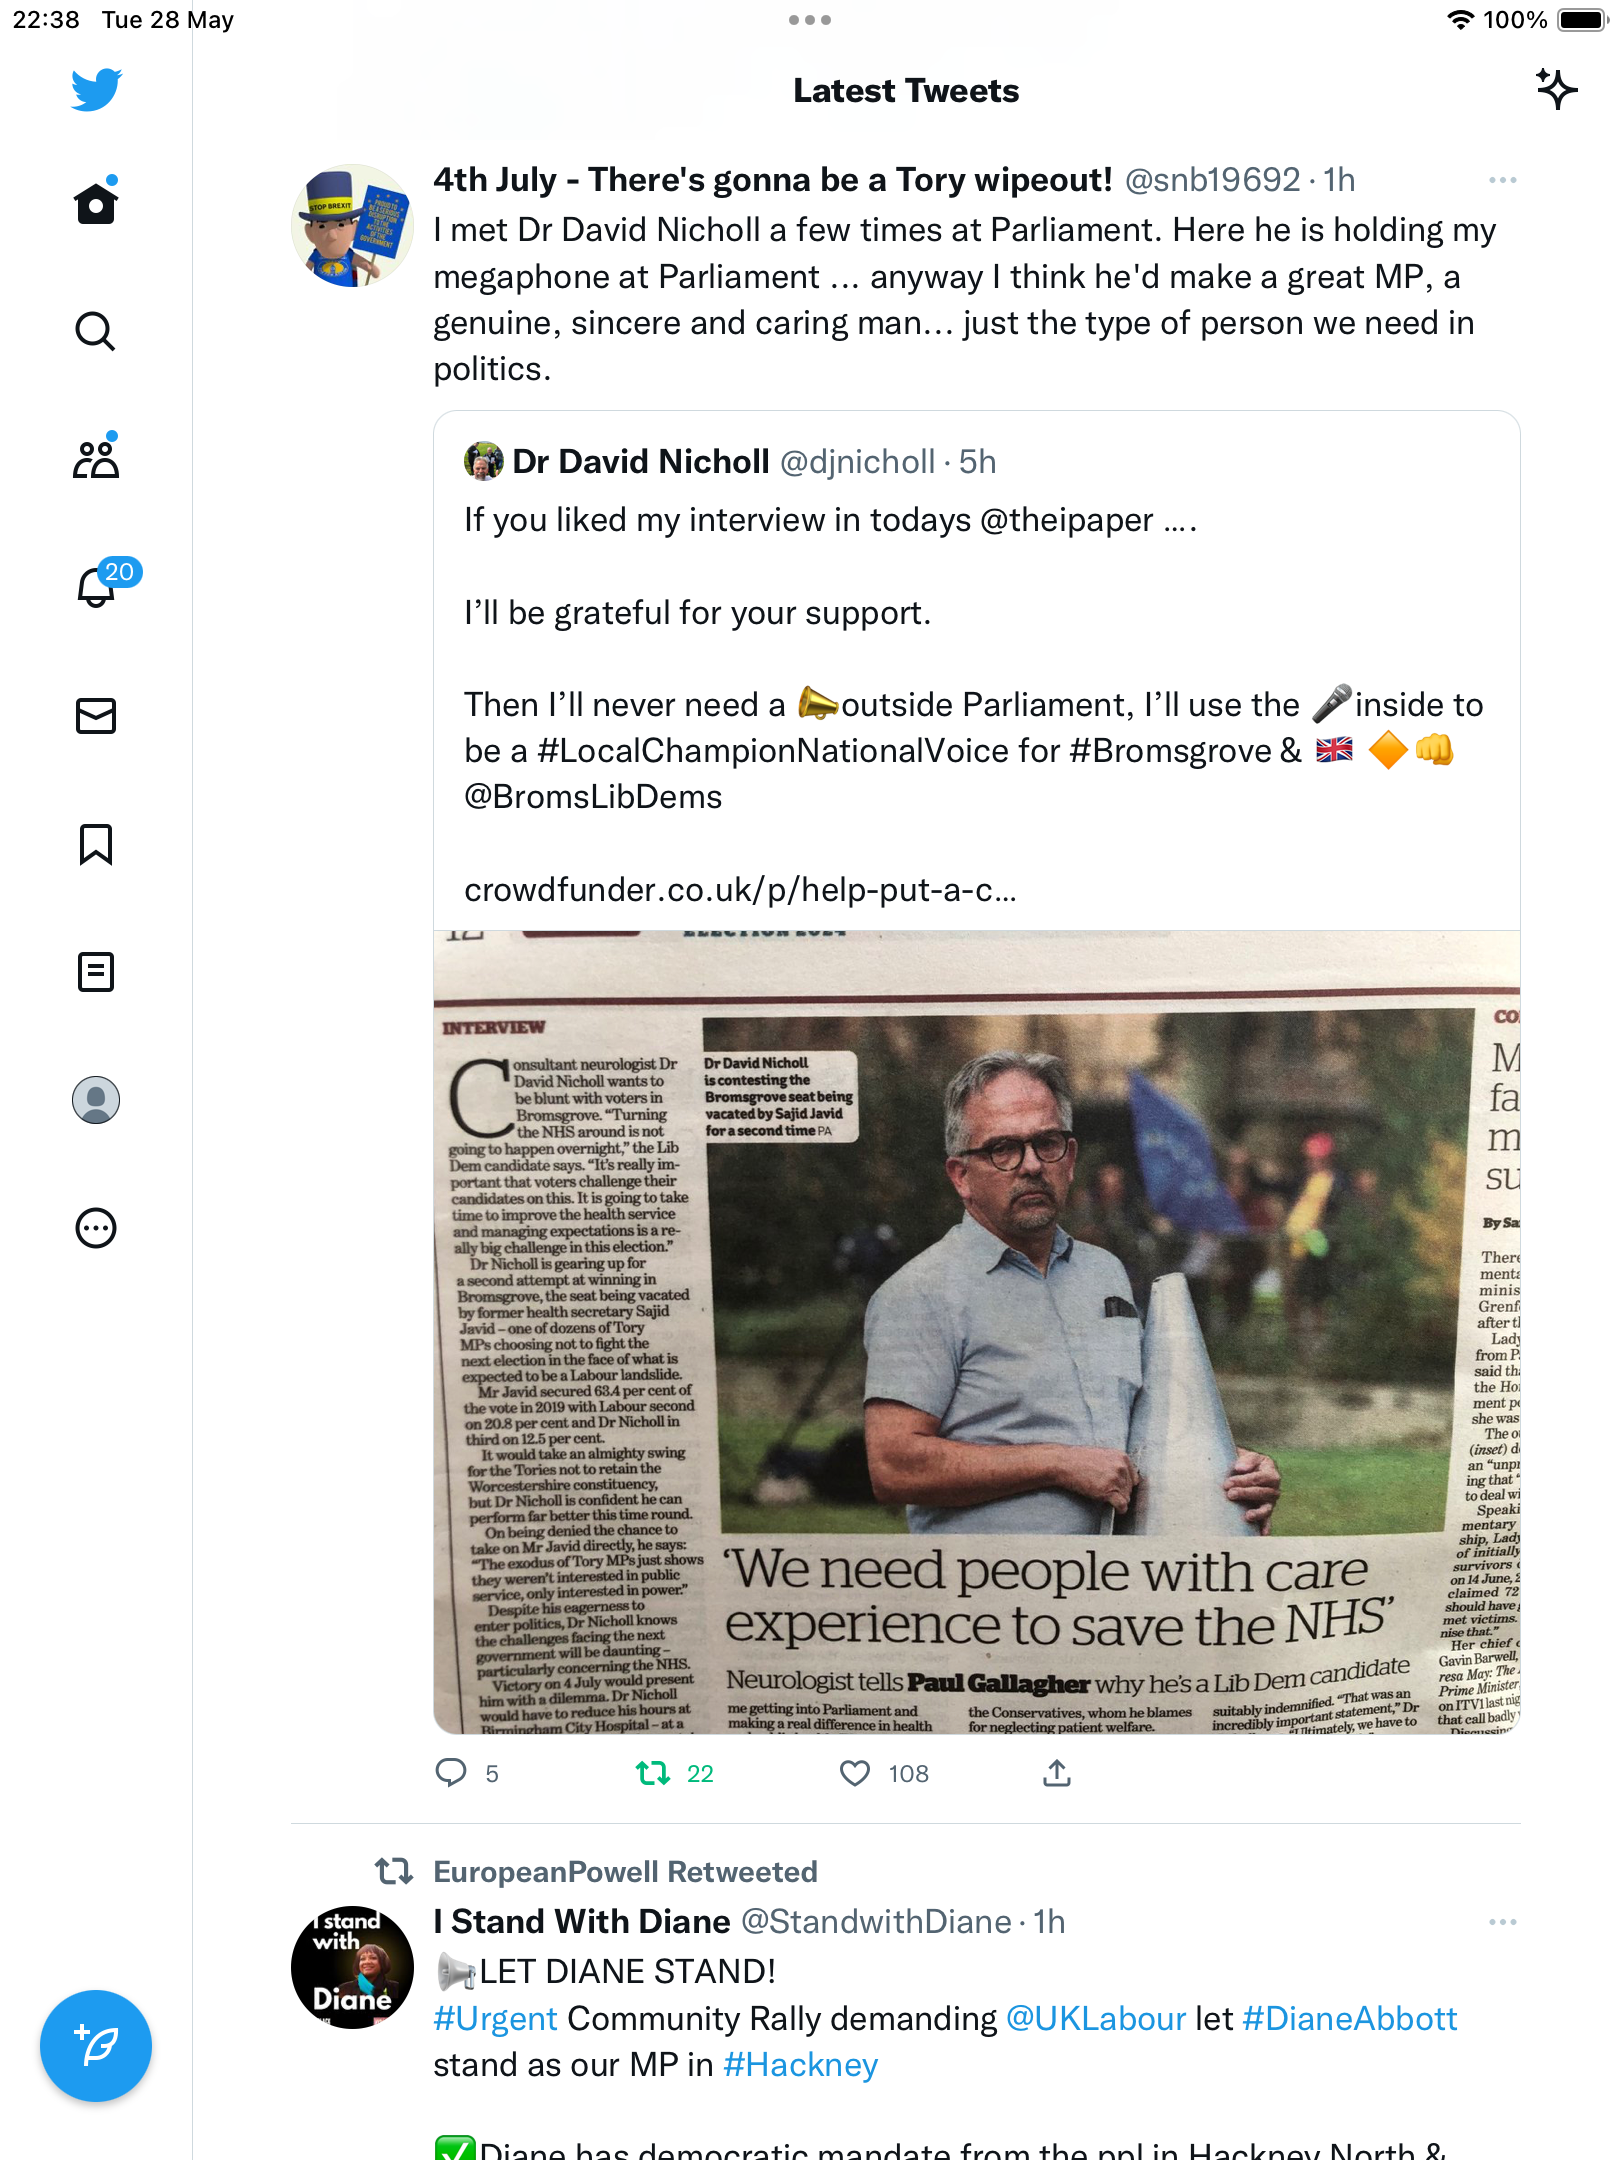Open more options on I Stand With Diane tweet
This screenshot has height=2160, width=1620.
tap(1502, 1922)
